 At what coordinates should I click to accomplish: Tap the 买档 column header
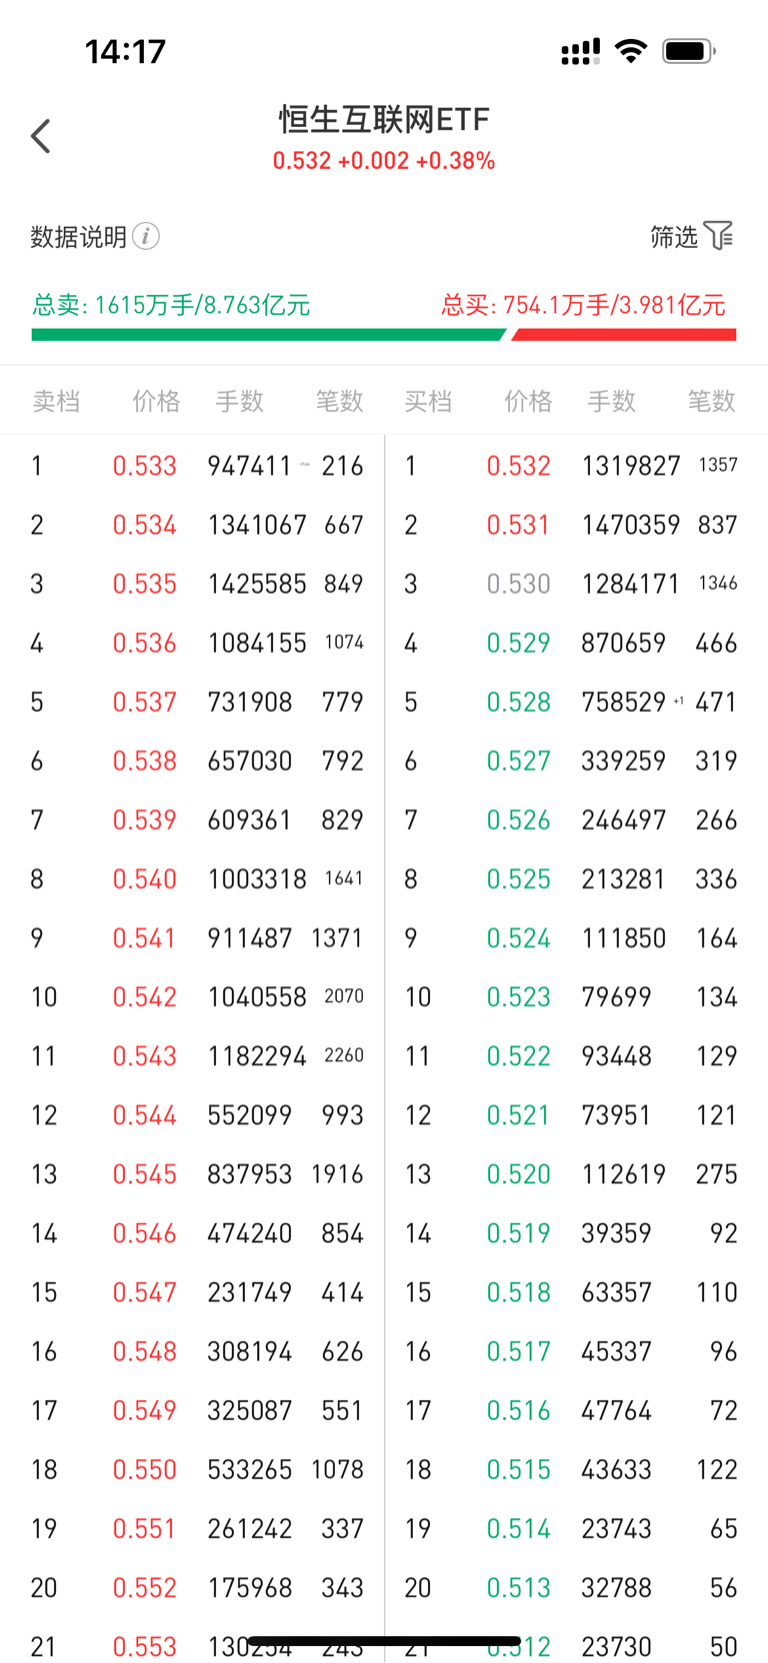(428, 401)
